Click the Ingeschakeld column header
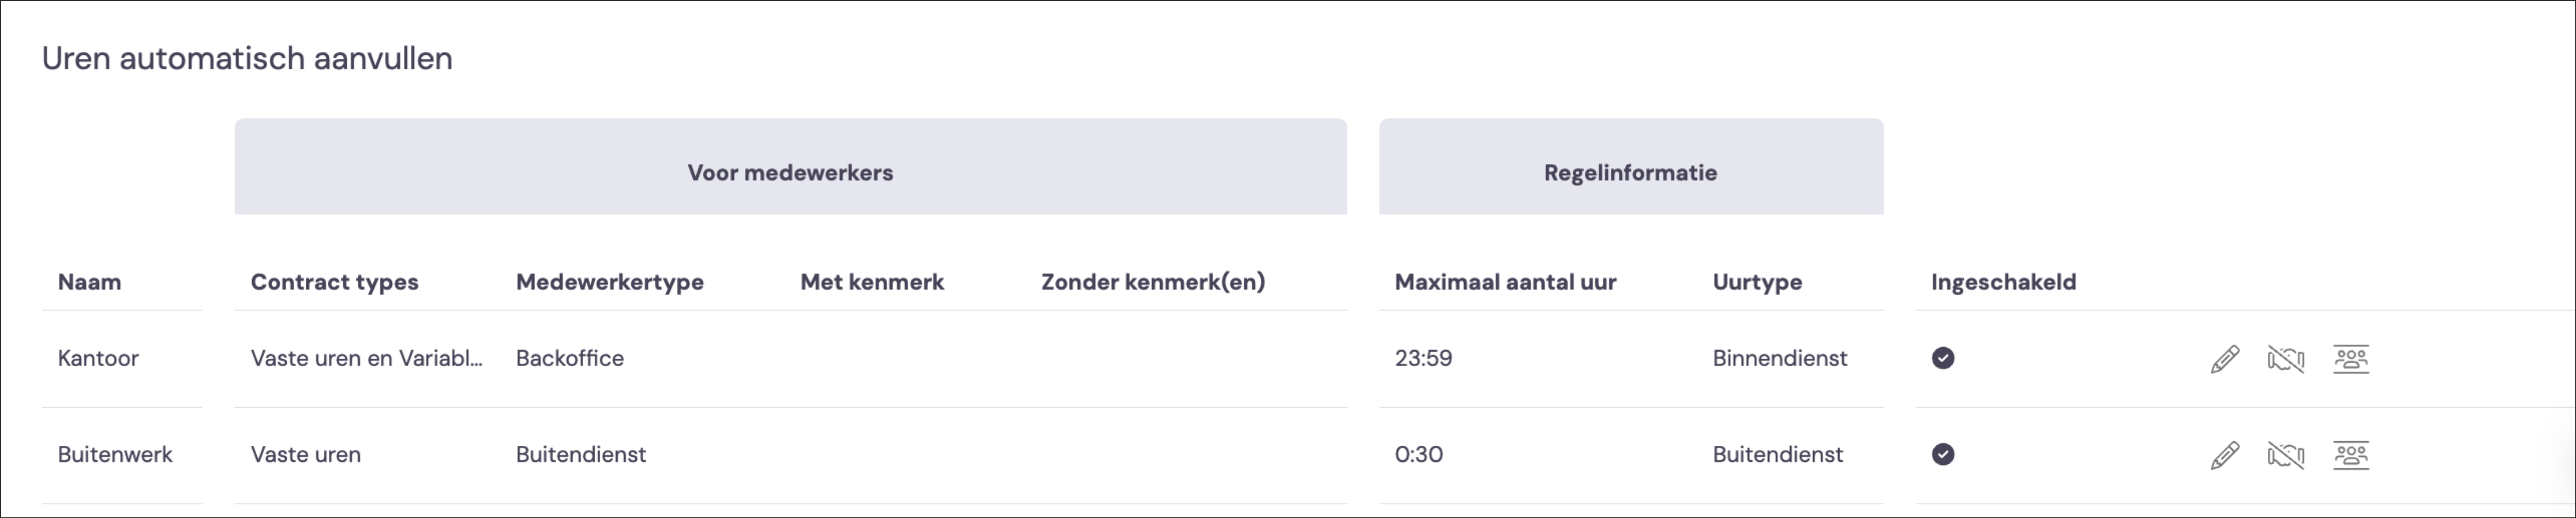The width and height of the screenshot is (2576, 518). point(2003,282)
